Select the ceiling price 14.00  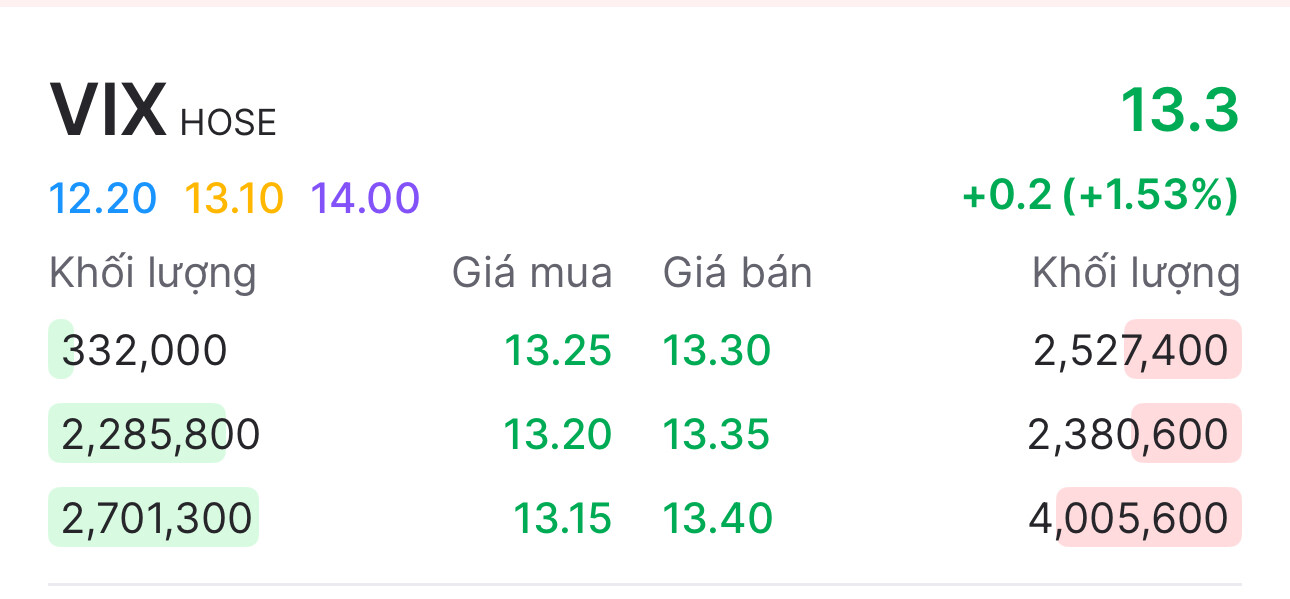tap(365, 198)
